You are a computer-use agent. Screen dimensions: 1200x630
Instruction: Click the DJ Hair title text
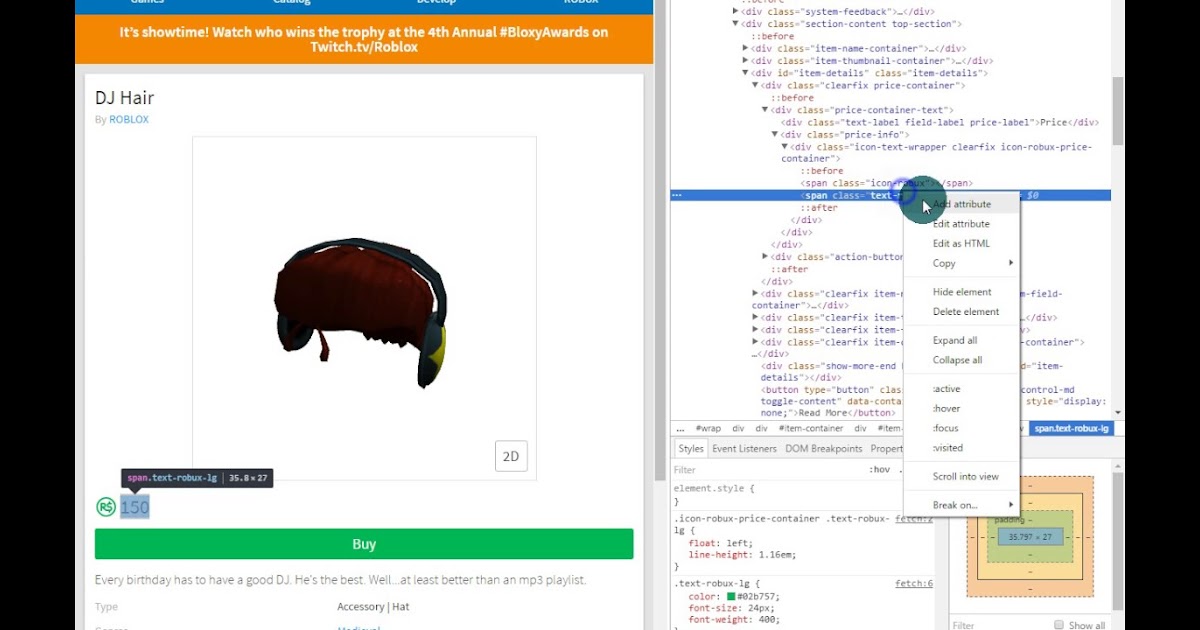124,98
